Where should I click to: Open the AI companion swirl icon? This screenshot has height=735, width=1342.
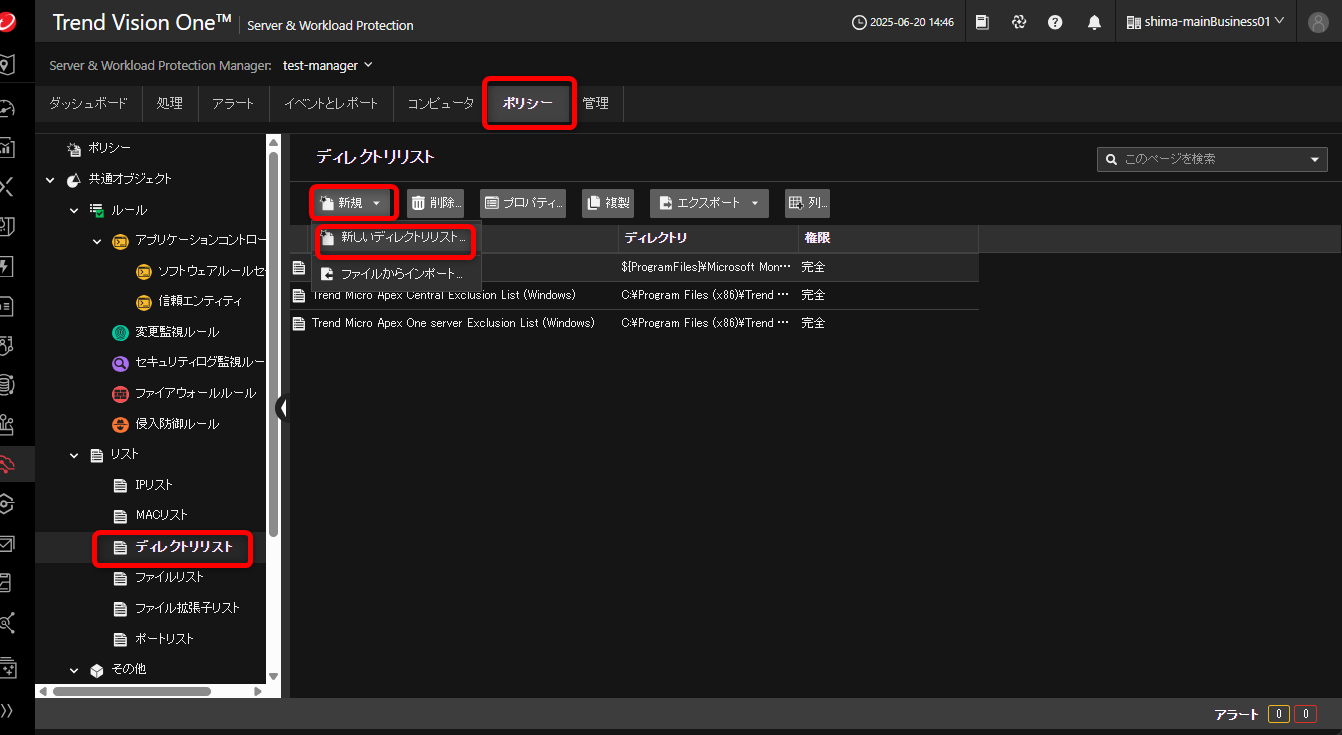point(1019,22)
